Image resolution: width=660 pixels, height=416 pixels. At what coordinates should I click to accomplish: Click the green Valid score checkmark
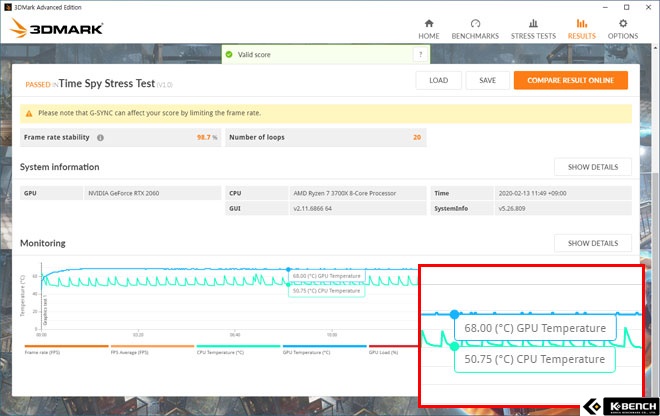coord(229,54)
